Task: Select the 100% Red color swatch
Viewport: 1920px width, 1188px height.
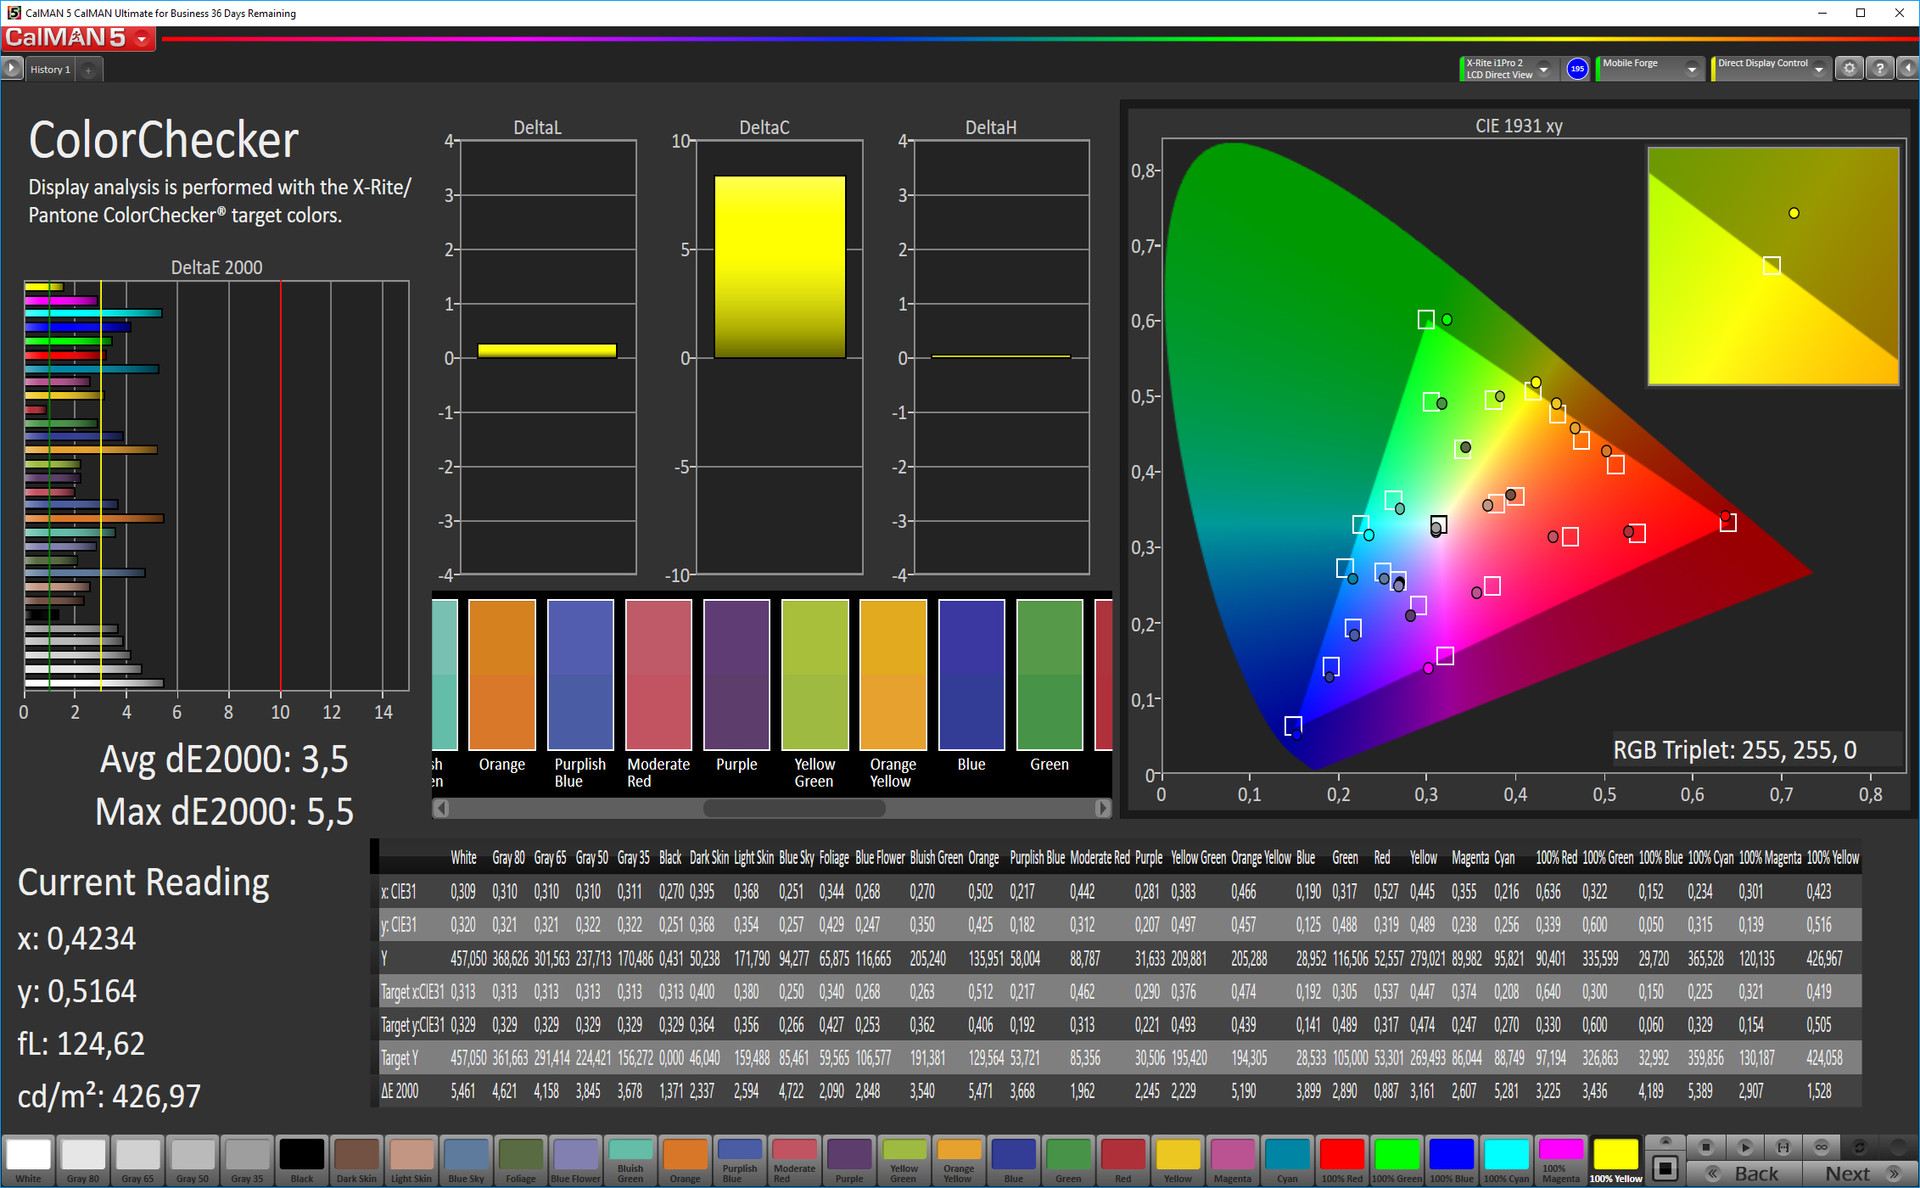Action: [1341, 1160]
